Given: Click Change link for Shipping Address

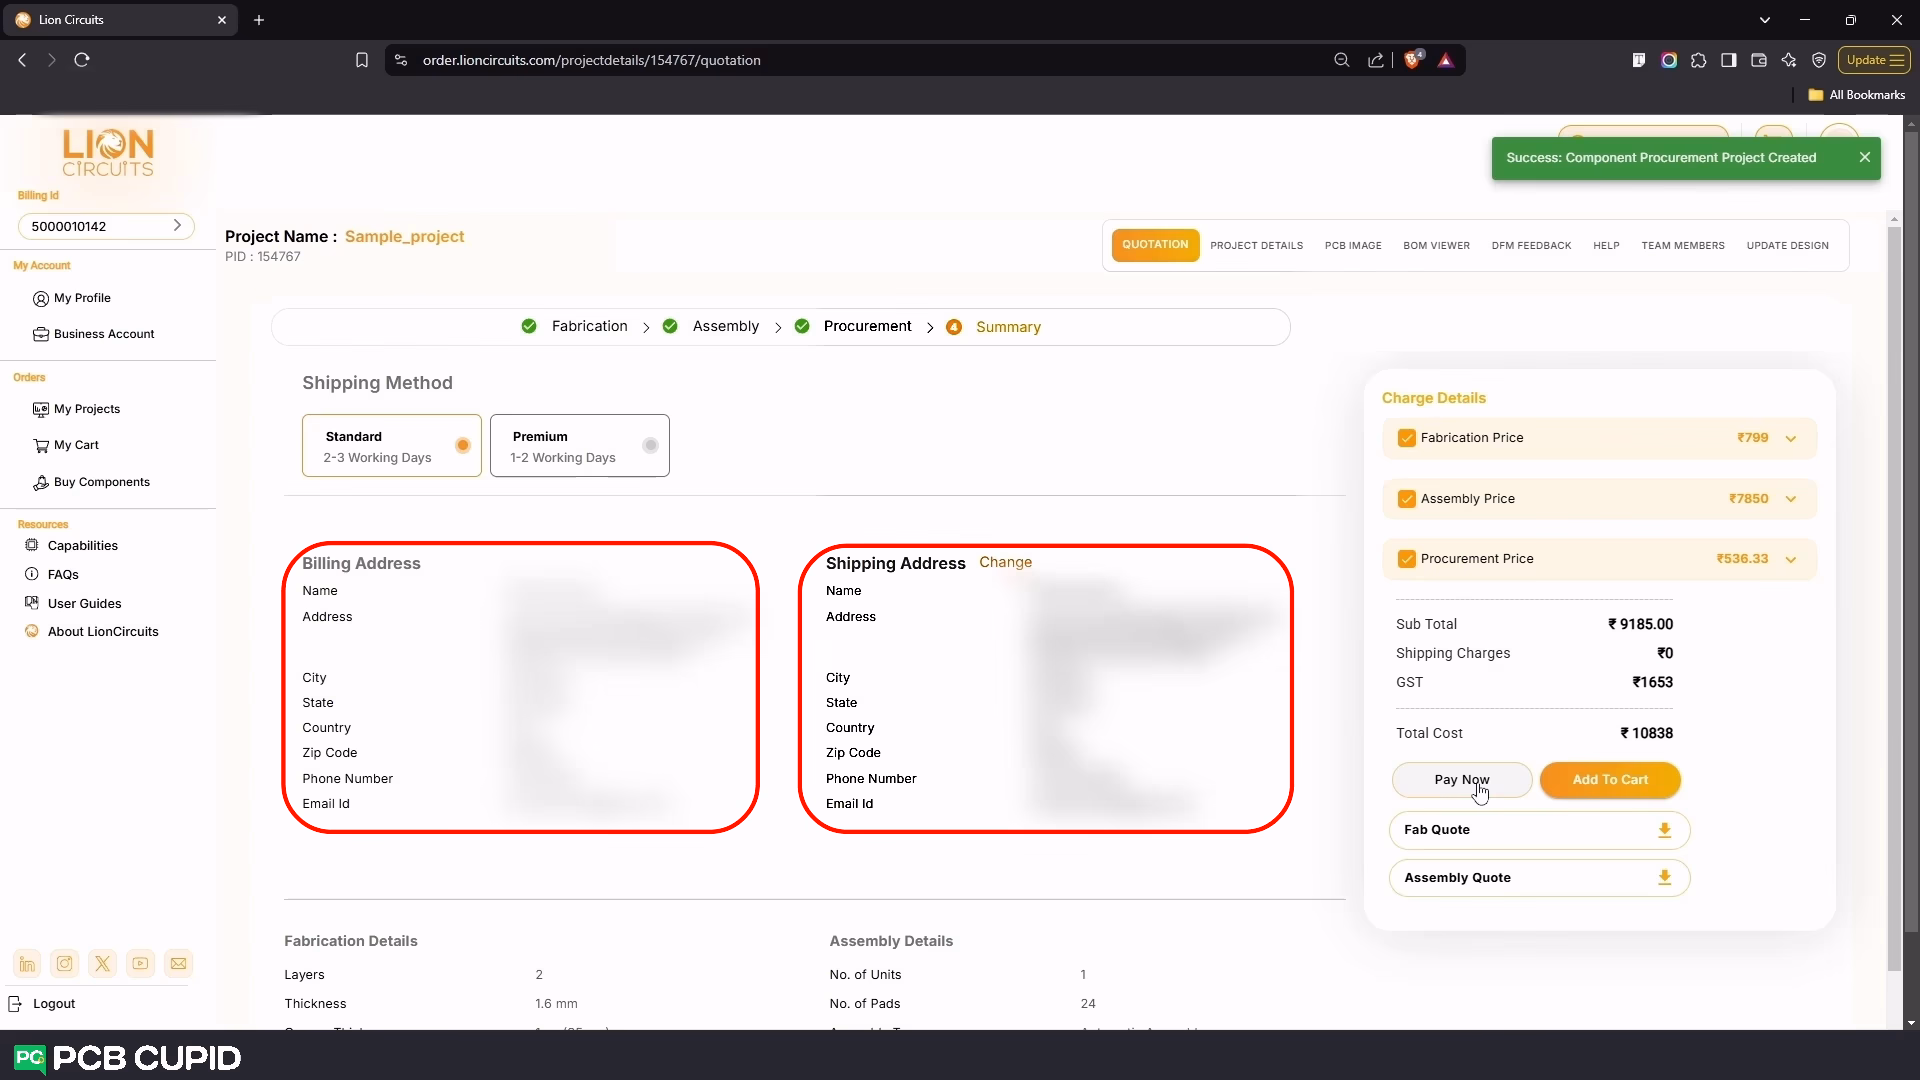Looking at the screenshot, I should coord(1005,562).
